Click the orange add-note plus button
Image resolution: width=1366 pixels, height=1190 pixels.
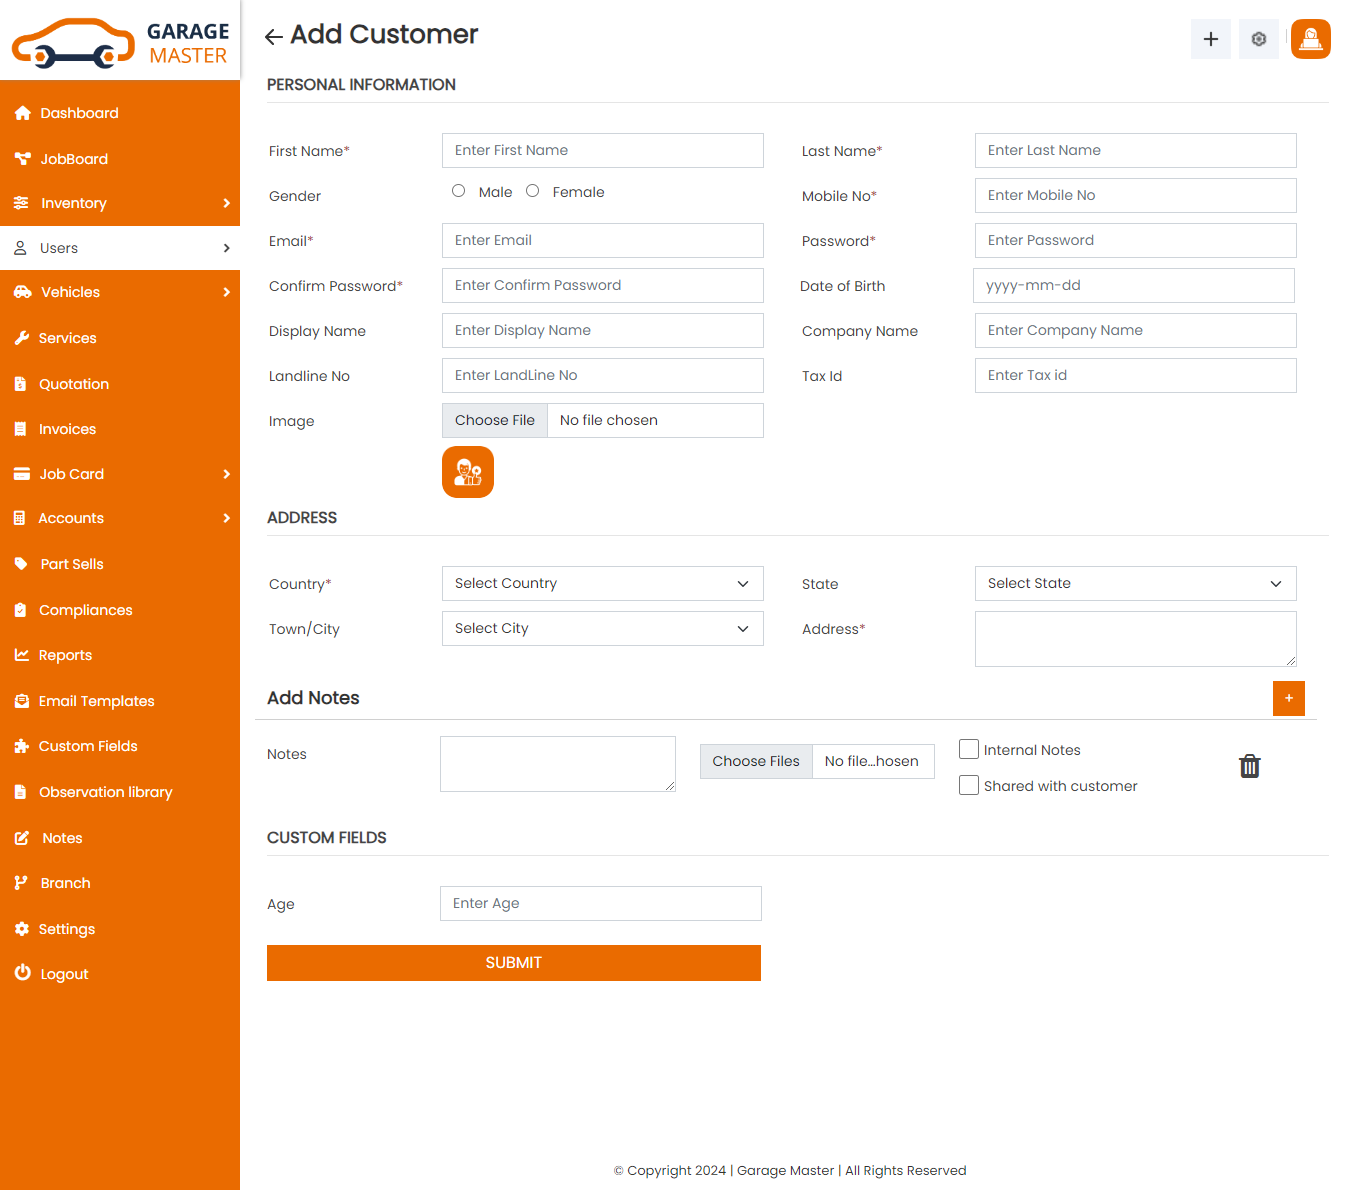click(x=1288, y=698)
